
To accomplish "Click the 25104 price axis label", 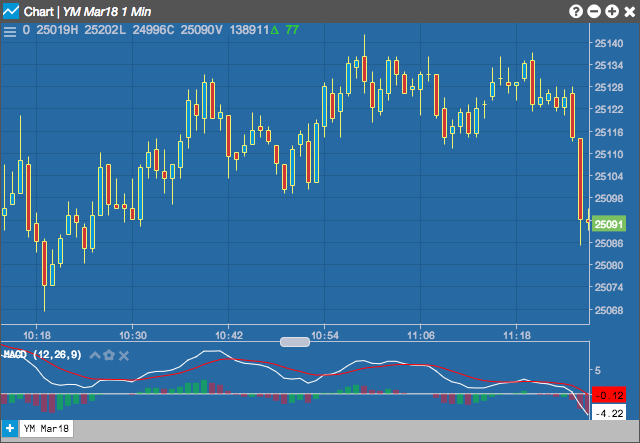I will click(x=609, y=176).
